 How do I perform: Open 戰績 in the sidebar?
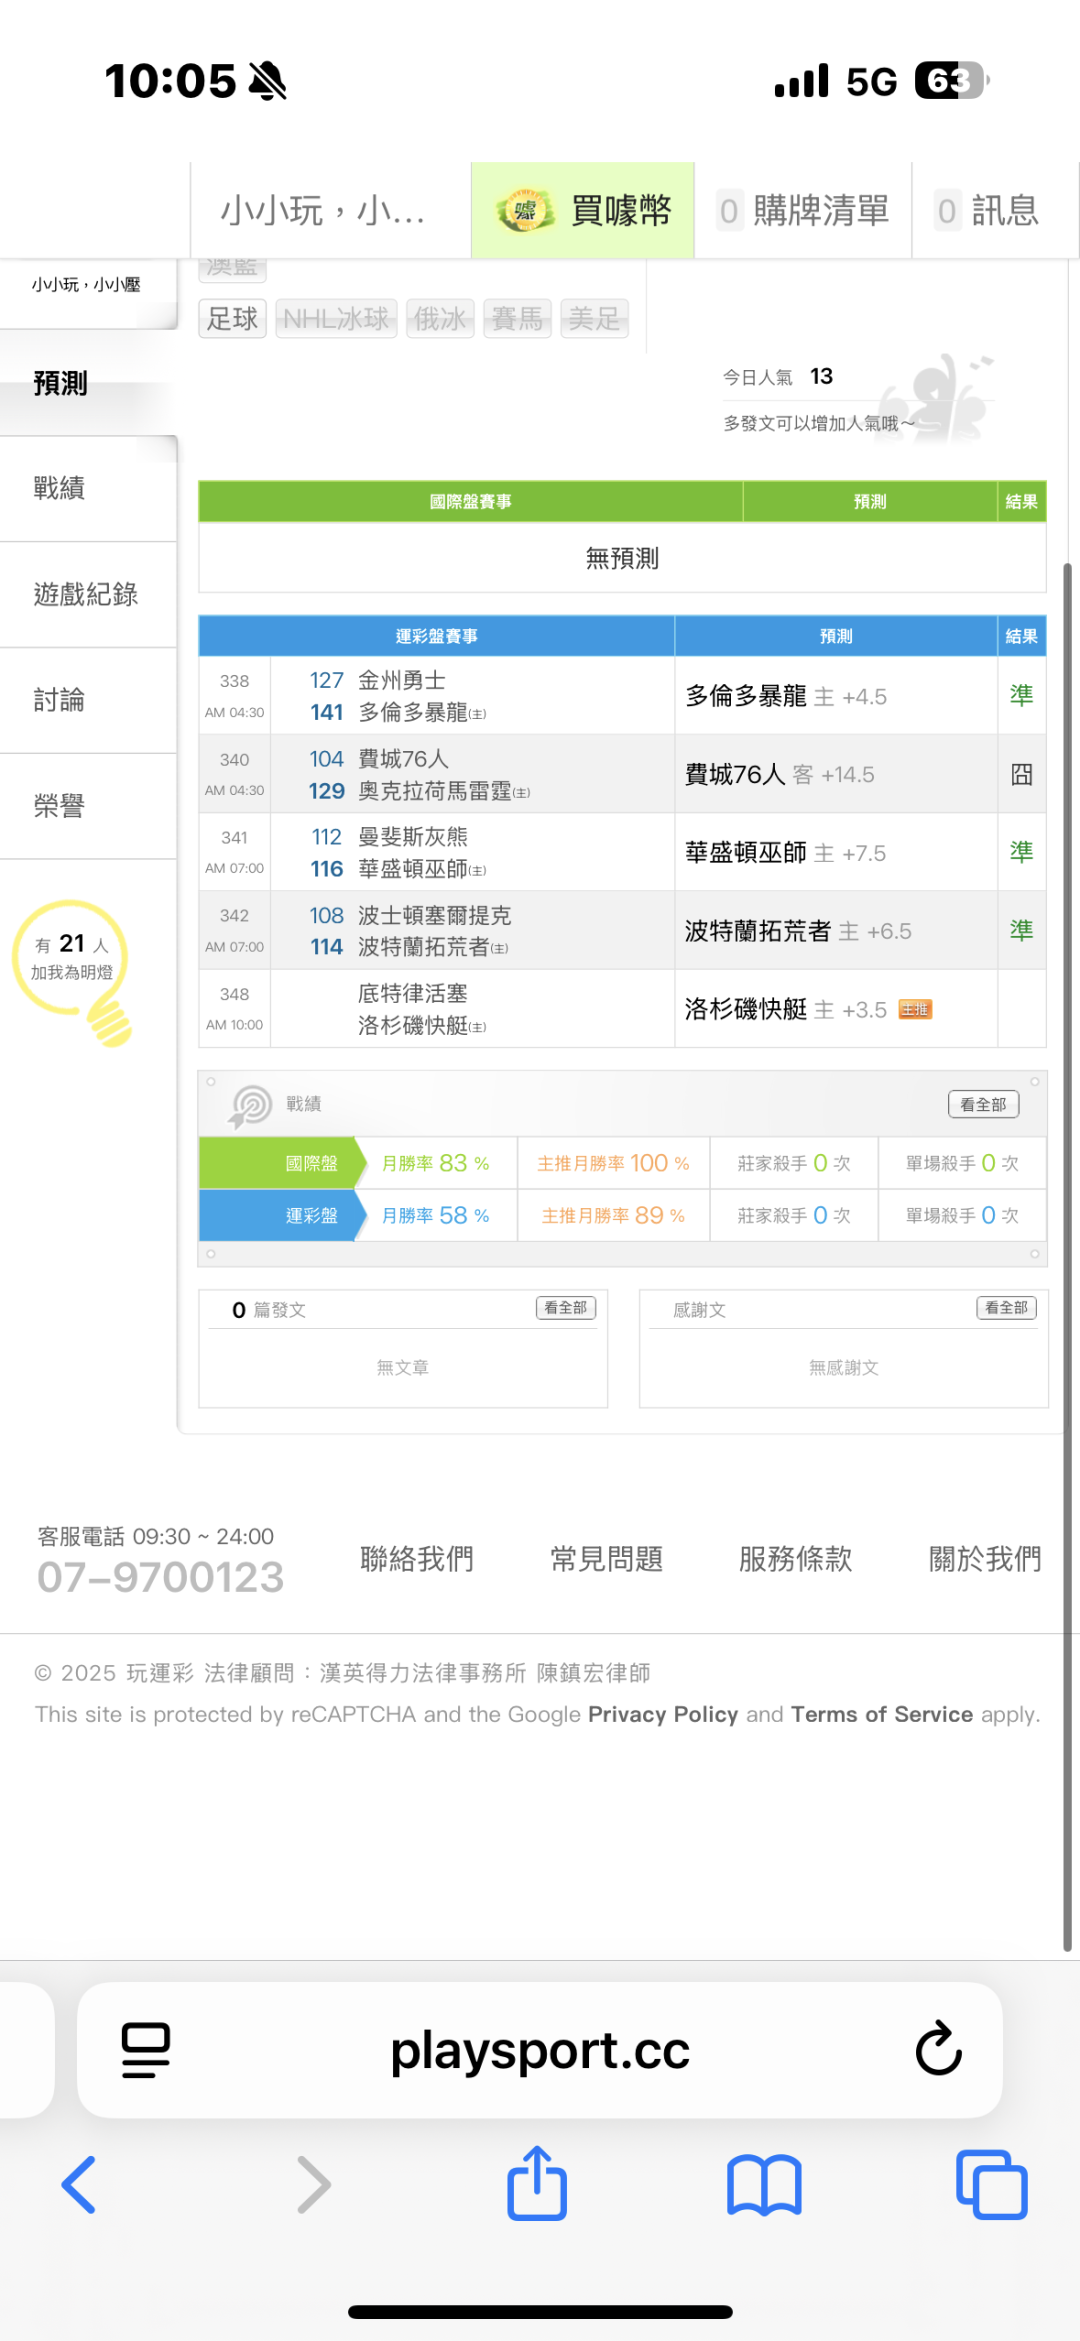pos(60,488)
